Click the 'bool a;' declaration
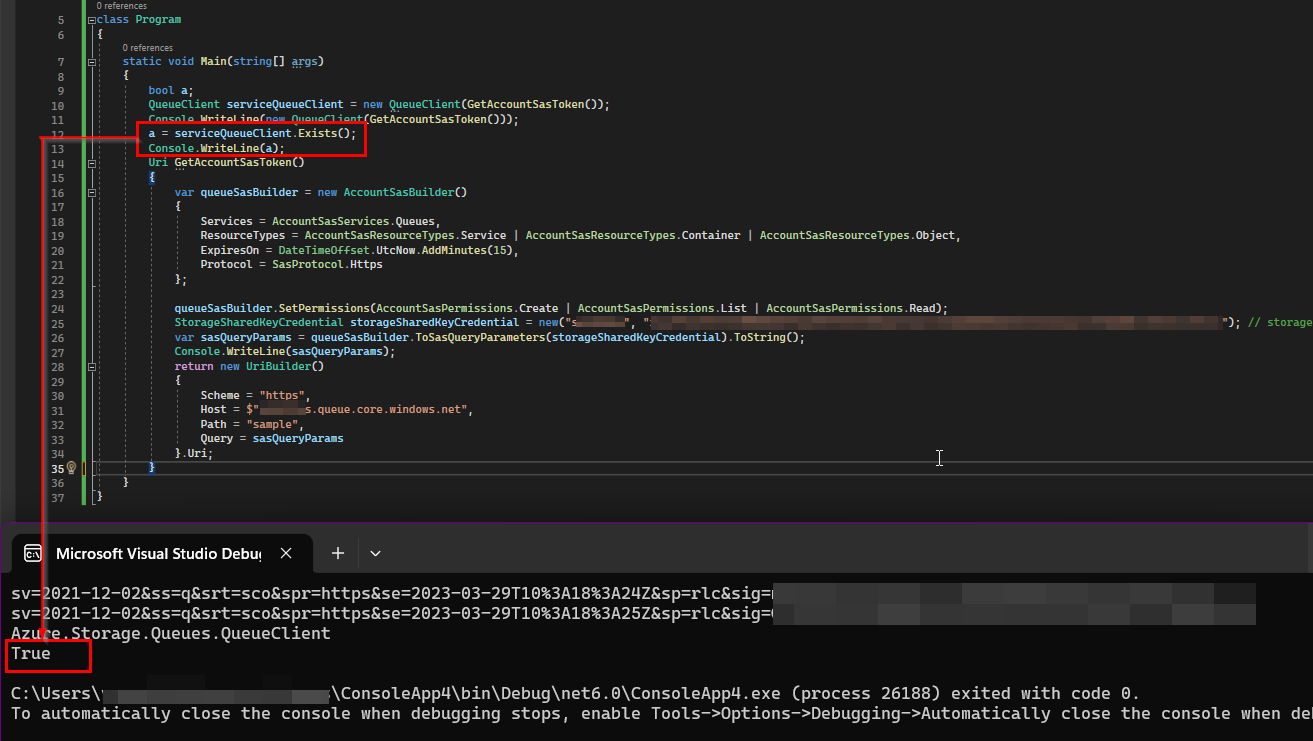This screenshot has height=741, width=1313. pos(171,91)
